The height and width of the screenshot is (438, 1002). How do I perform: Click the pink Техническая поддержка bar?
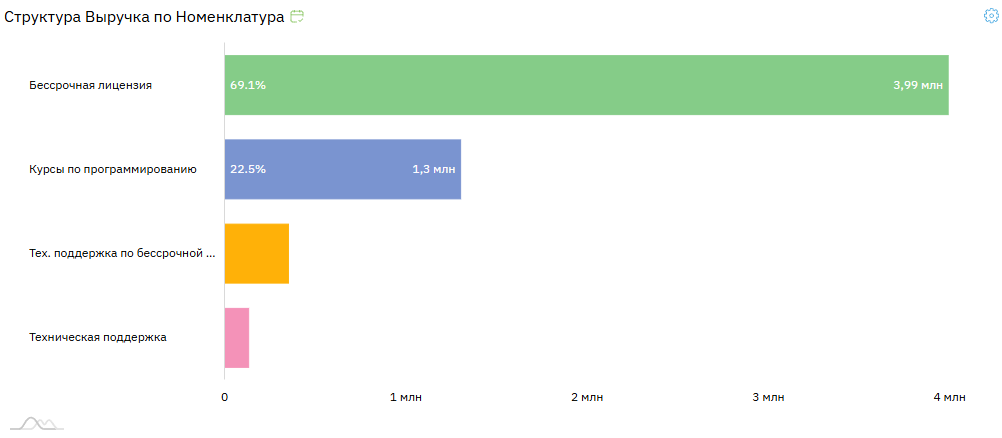[x=237, y=338]
